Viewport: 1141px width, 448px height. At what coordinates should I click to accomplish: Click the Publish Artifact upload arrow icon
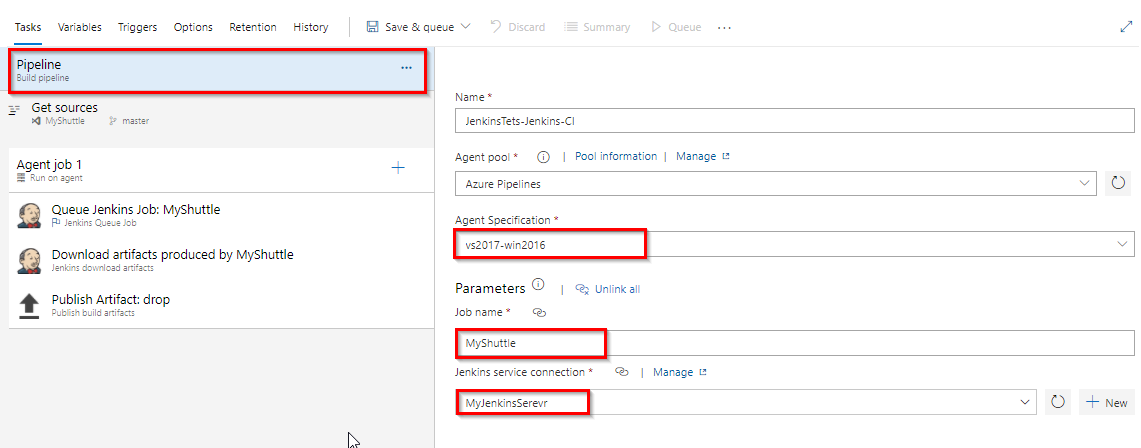(x=28, y=306)
